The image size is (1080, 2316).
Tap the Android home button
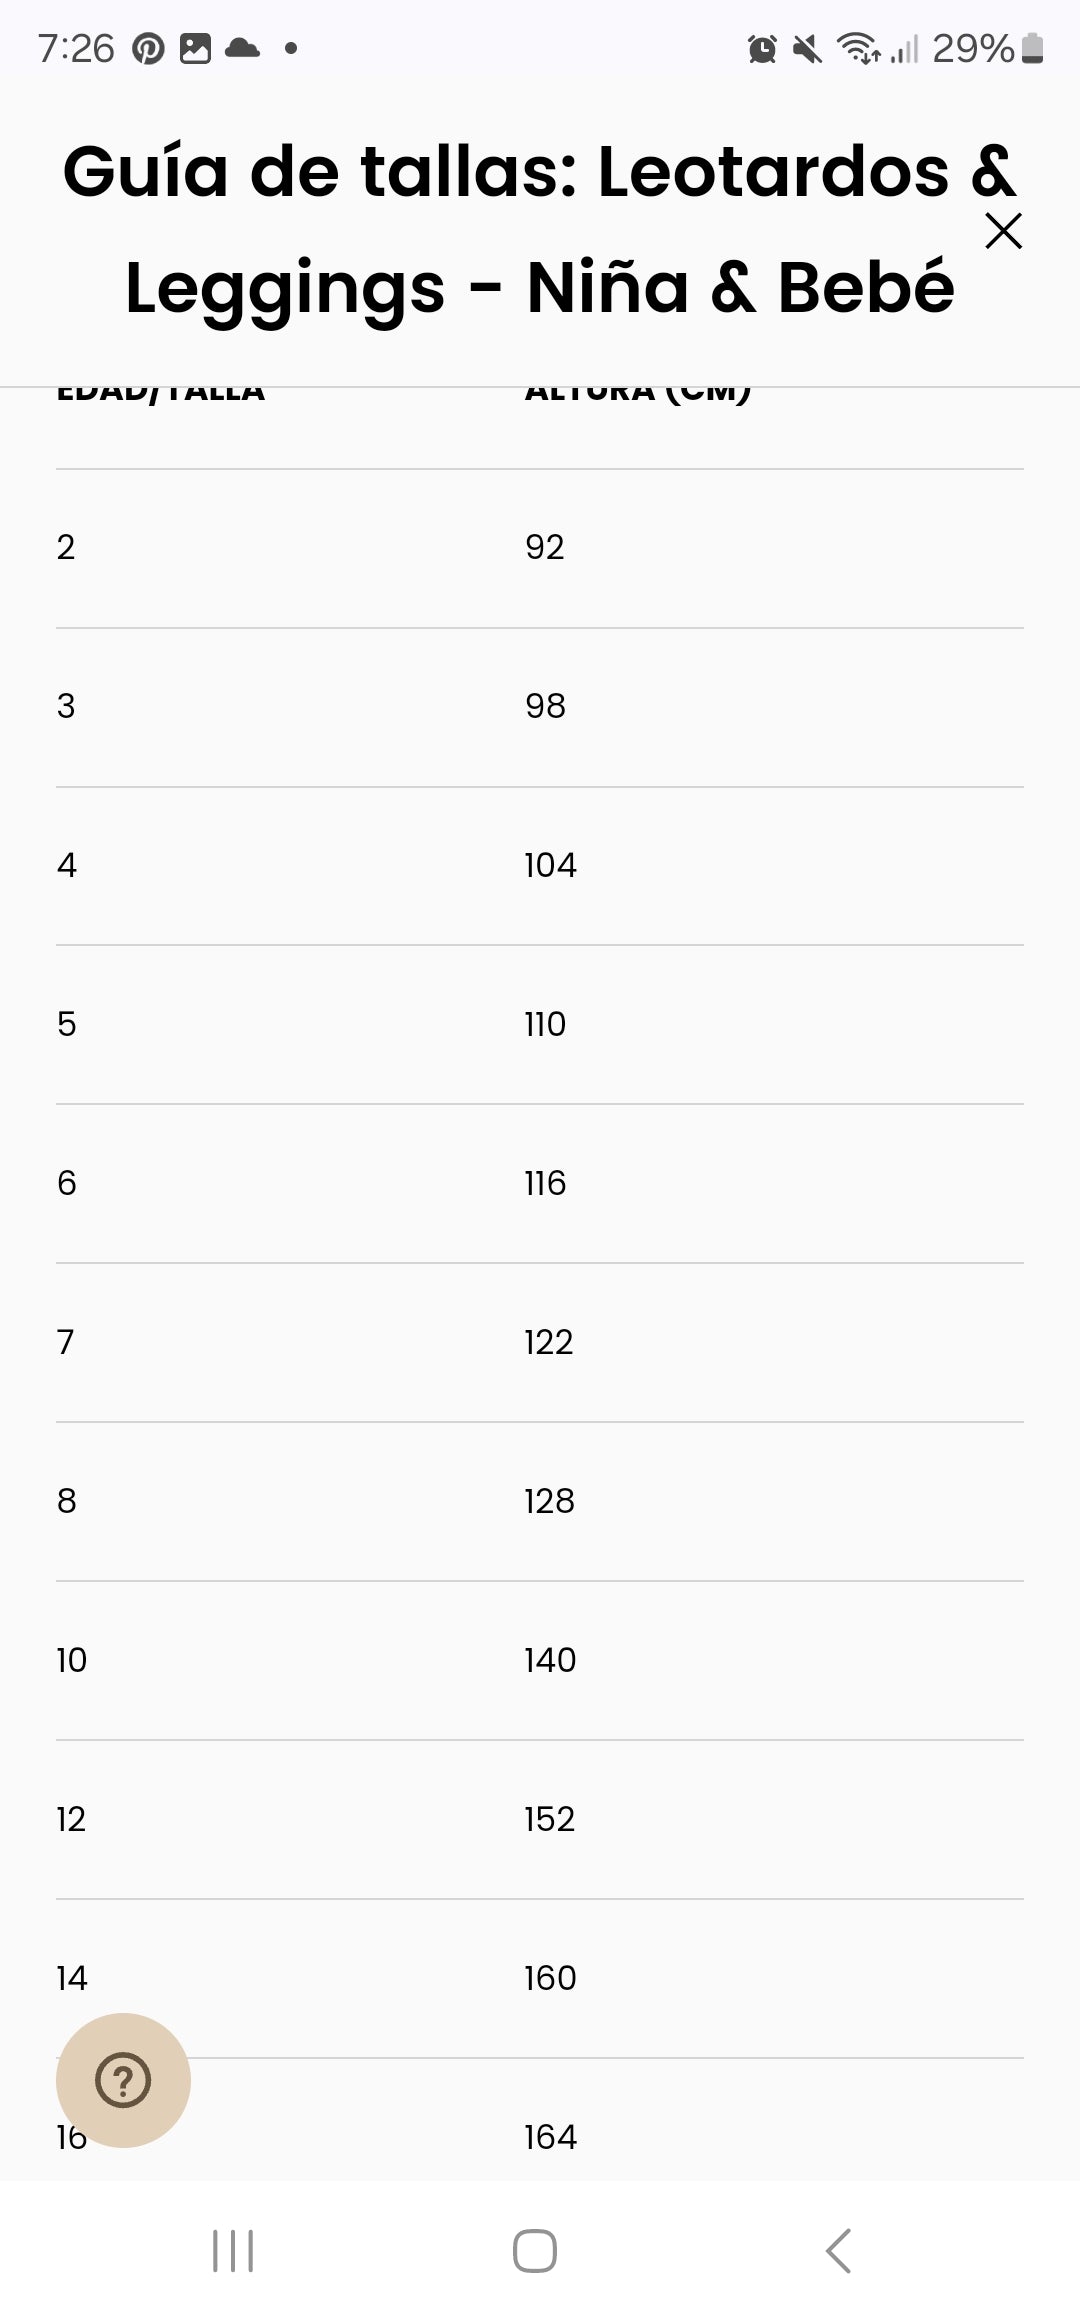point(535,2251)
